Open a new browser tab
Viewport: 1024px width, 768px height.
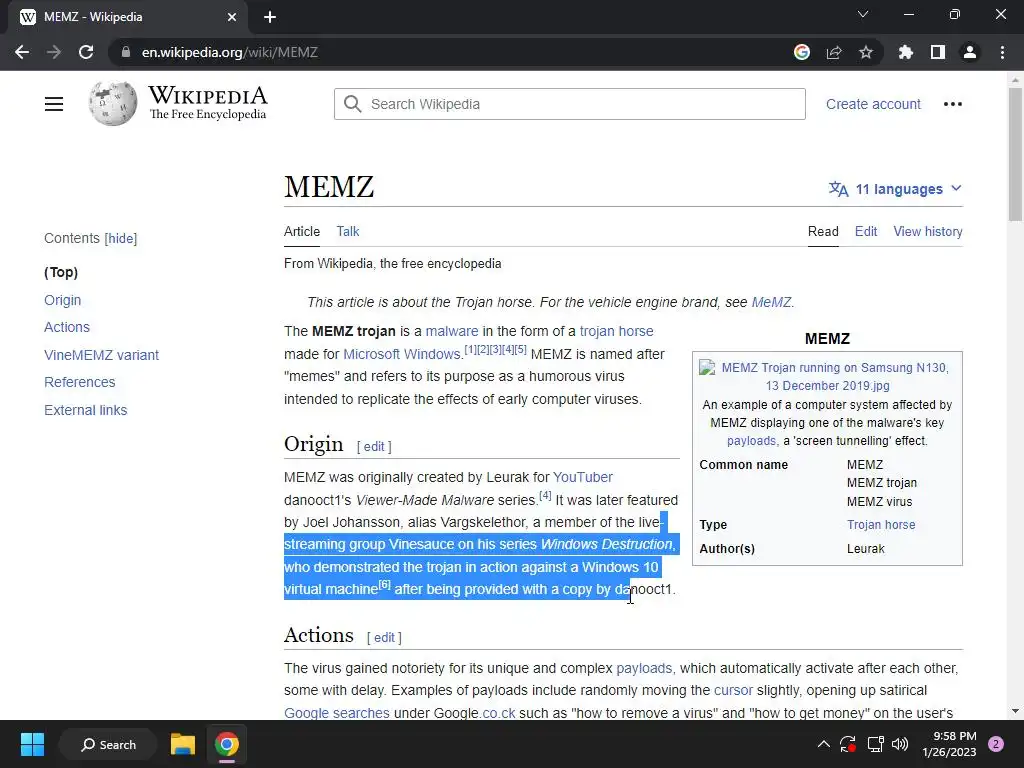pyautogui.click(x=270, y=17)
